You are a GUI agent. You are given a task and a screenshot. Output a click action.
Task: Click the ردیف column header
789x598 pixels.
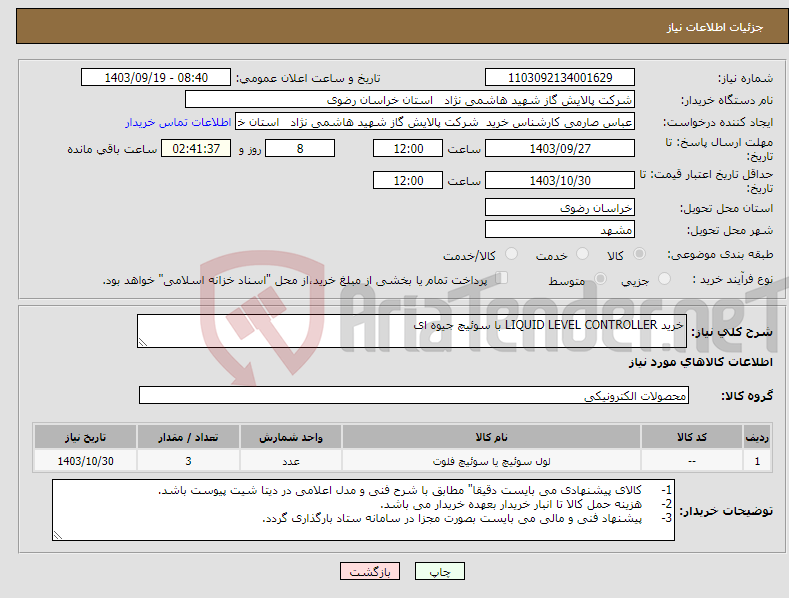[757, 437]
